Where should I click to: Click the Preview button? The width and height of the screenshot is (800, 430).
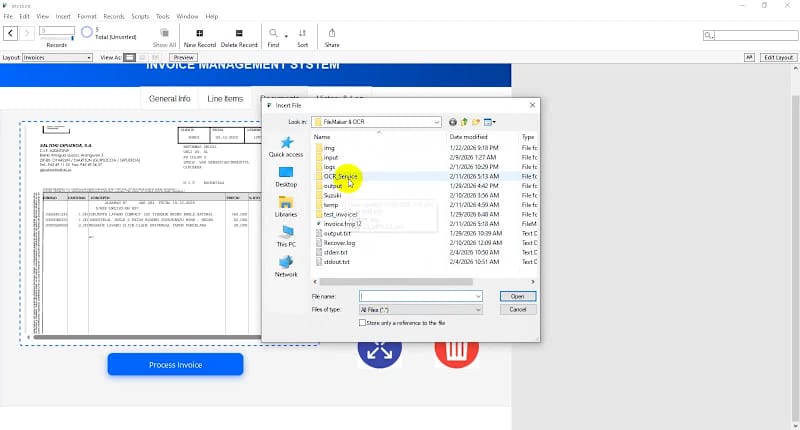coord(184,58)
